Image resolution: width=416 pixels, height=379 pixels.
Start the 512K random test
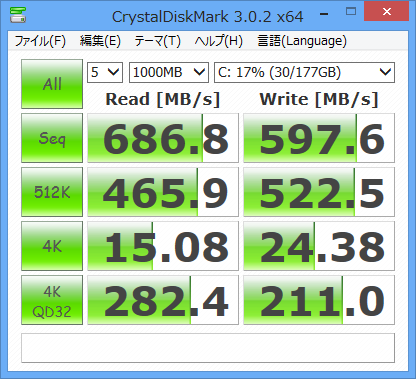(52, 192)
